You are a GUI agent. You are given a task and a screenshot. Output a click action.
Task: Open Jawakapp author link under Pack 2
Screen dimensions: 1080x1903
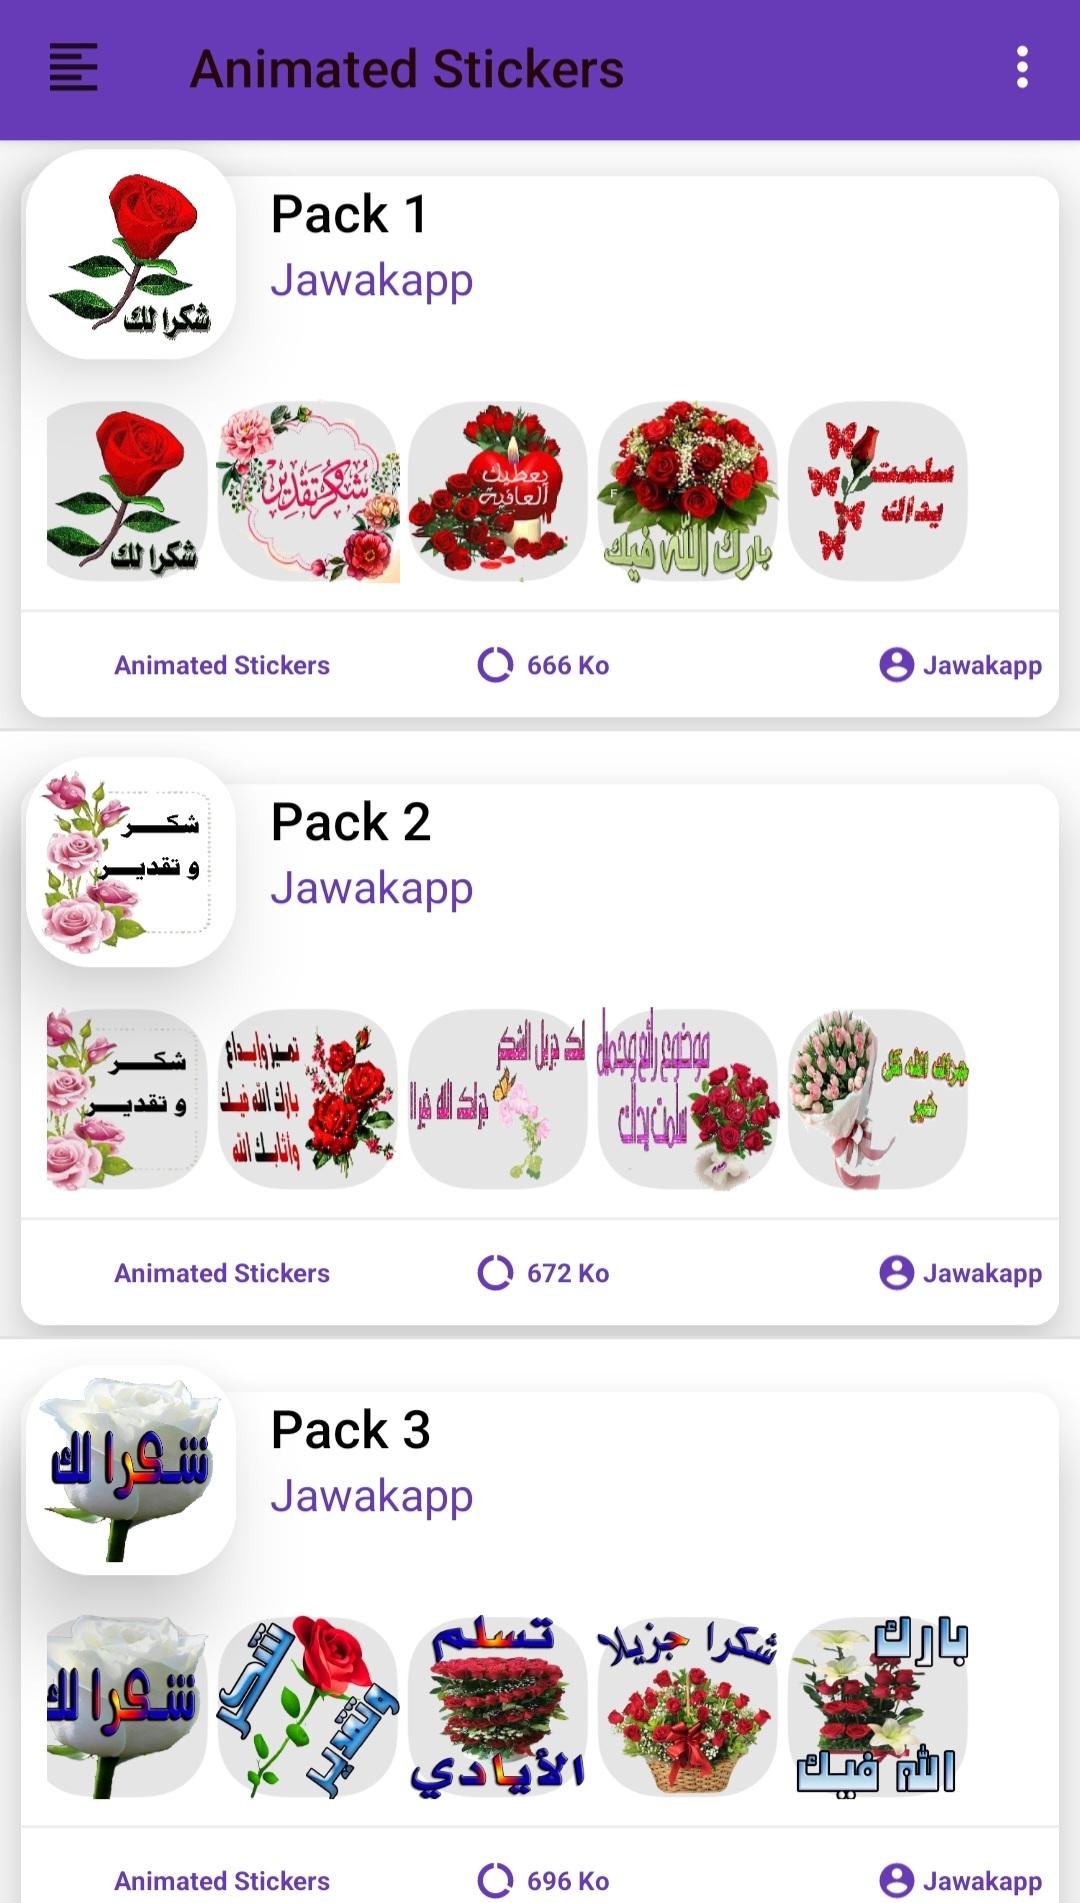tap(372, 888)
